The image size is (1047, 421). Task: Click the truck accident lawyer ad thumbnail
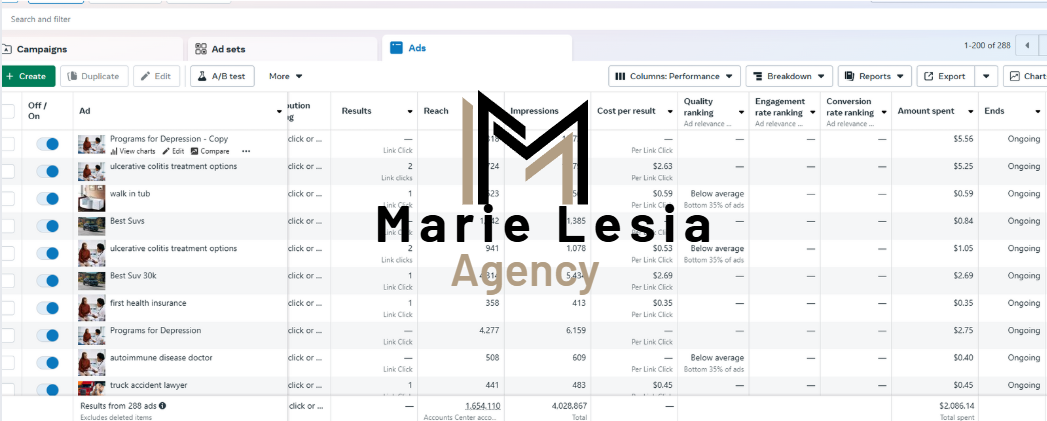click(91, 388)
